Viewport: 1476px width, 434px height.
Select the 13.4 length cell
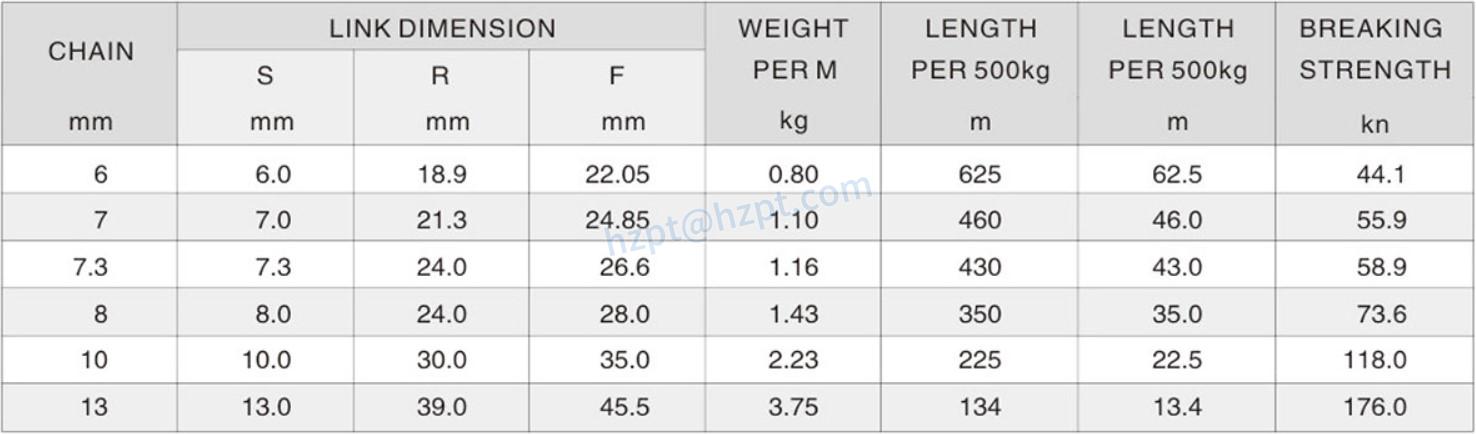point(1176,407)
